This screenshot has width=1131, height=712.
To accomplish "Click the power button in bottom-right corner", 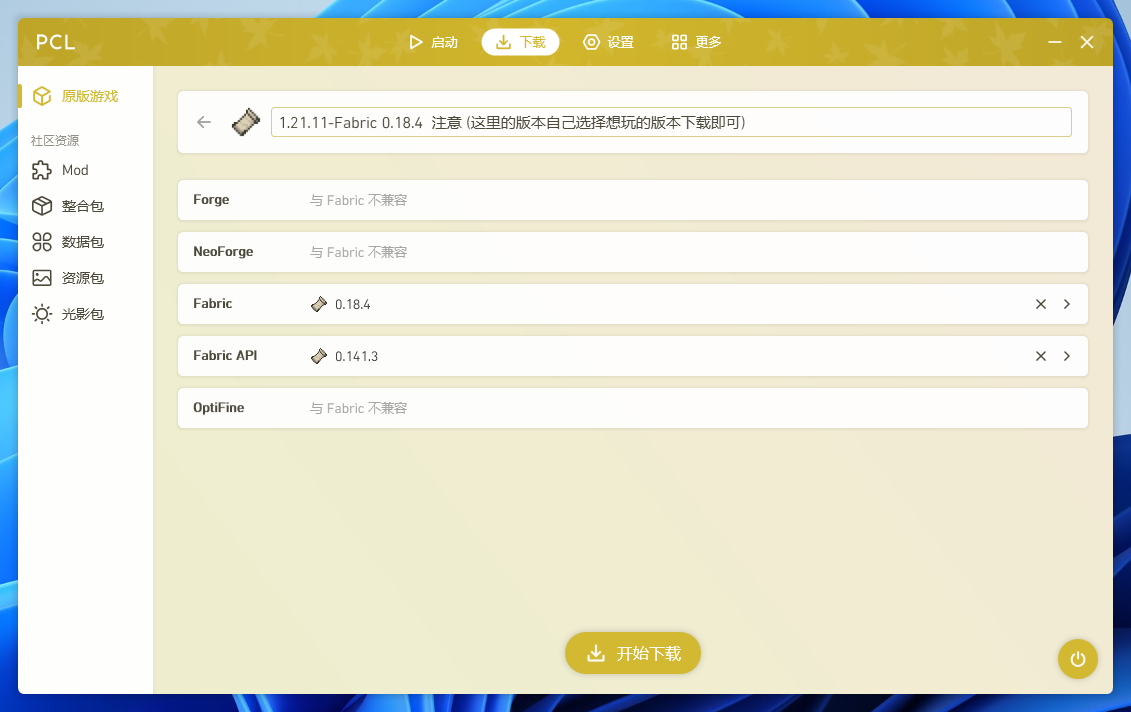I will 1077,659.
